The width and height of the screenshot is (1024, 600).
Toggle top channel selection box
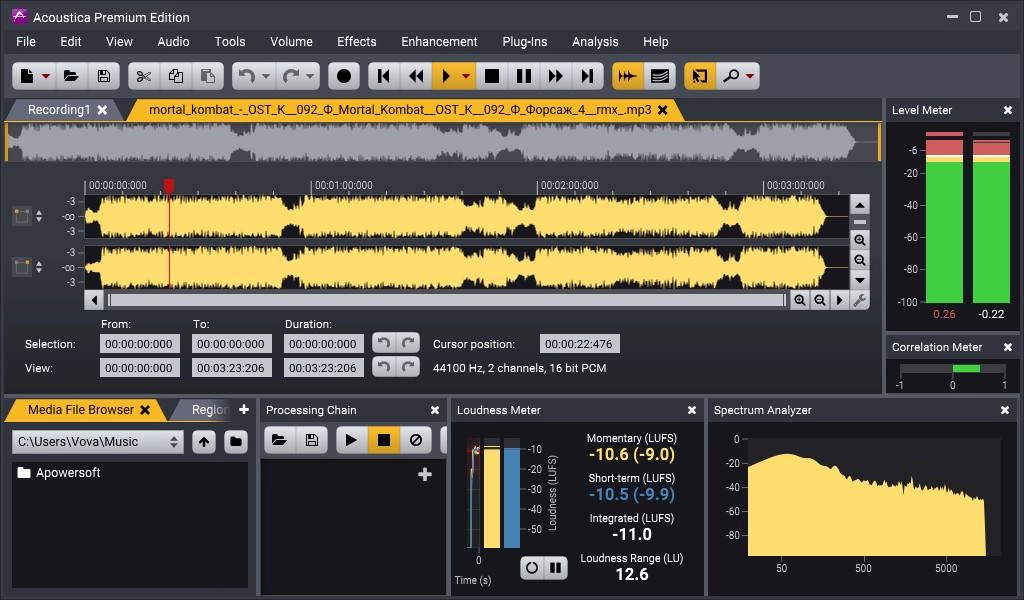22,216
